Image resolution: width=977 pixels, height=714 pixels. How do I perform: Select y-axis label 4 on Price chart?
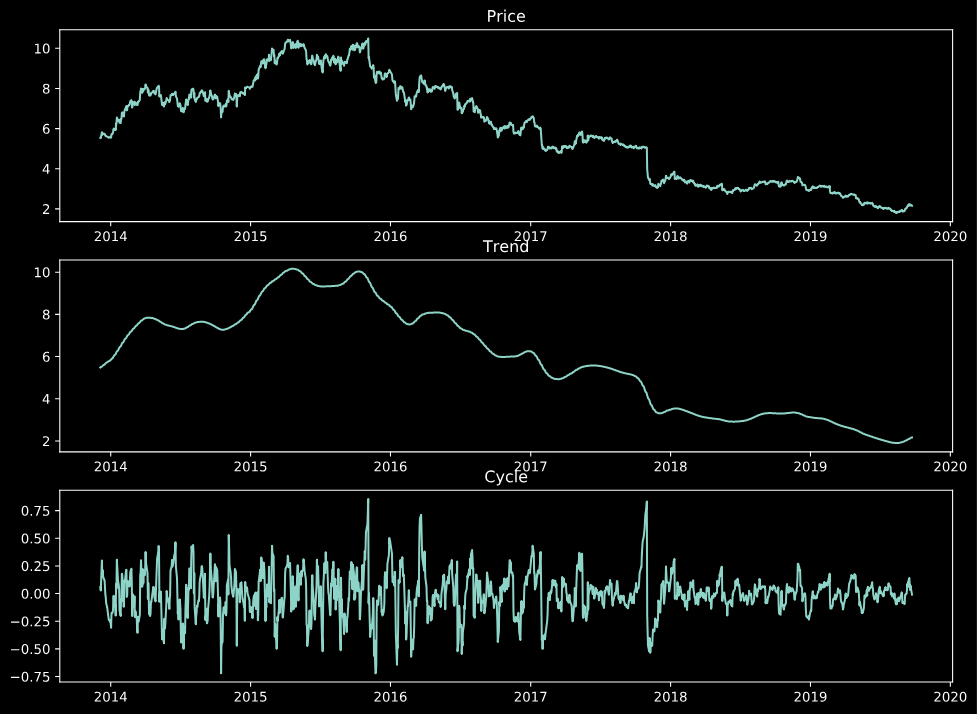[x=46, y=169]
